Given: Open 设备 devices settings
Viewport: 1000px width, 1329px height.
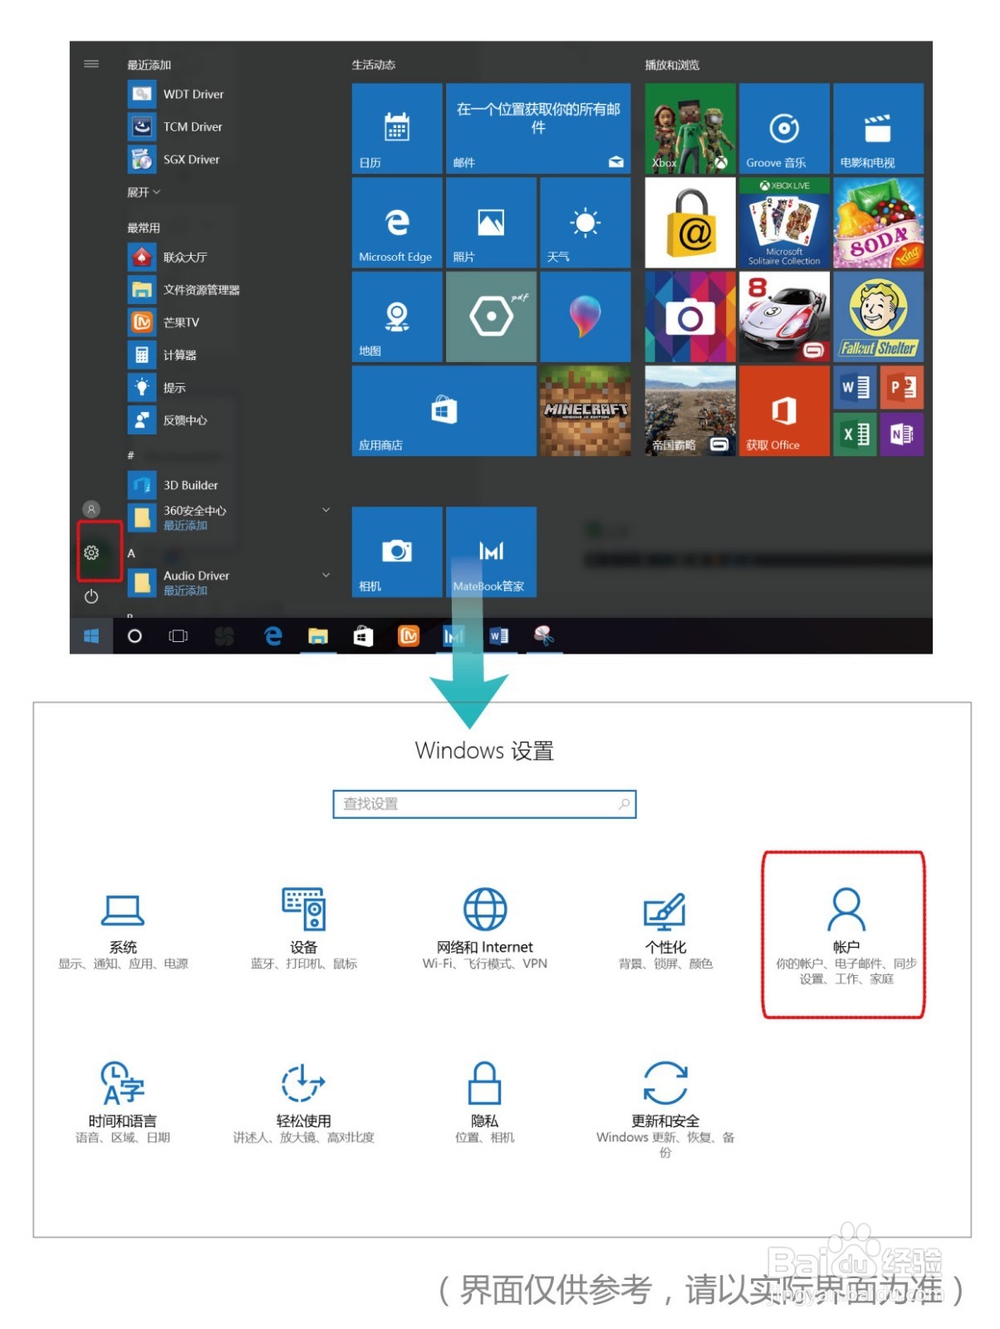Looking at the screenshot, I should [303, 929].
